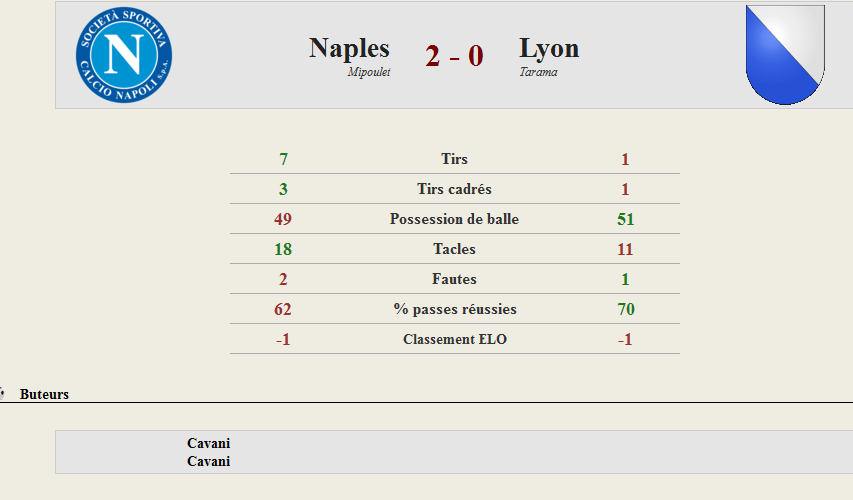Click the Fautes stat label
853x500 pixels.
coord(454,279)
